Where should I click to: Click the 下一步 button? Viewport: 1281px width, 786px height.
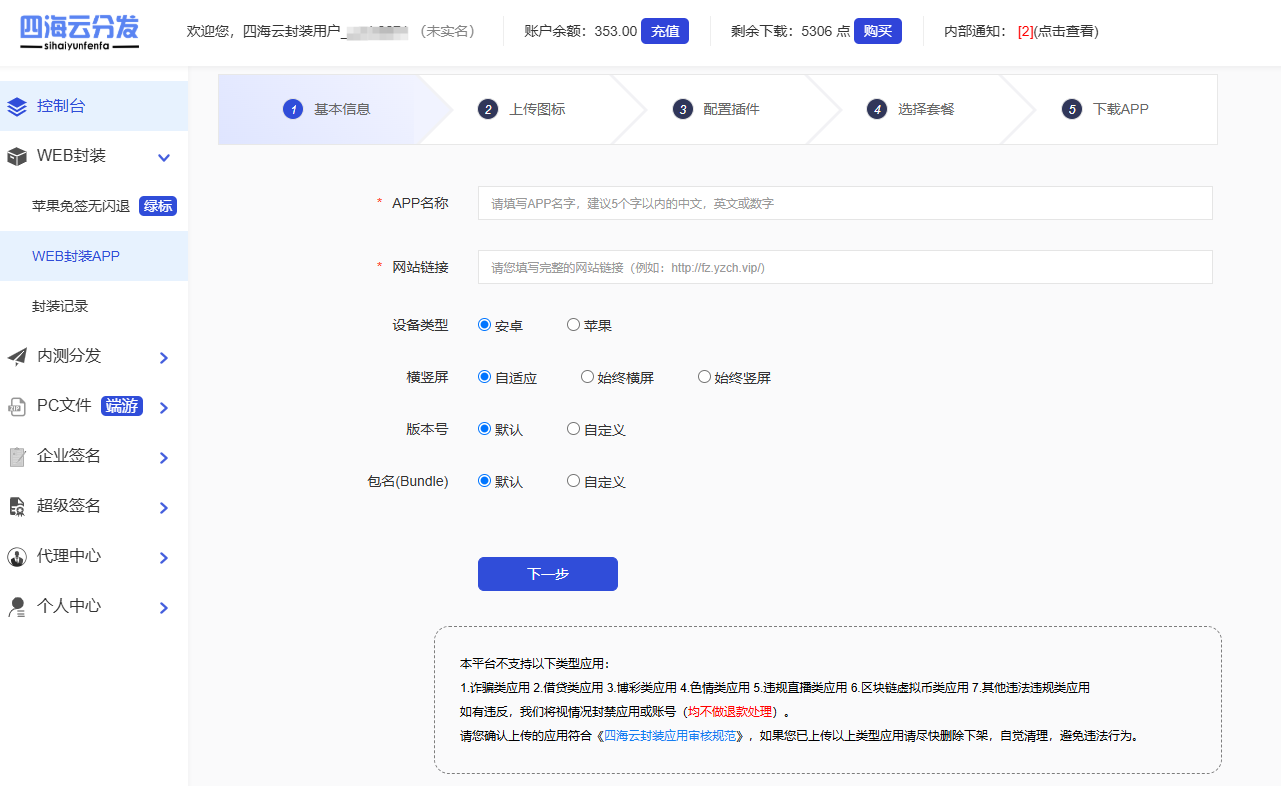[x=548, y=574]
